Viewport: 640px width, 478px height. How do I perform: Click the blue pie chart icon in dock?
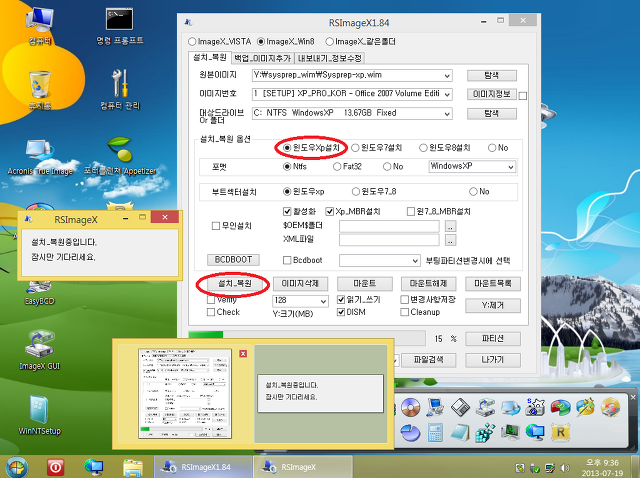410,432
